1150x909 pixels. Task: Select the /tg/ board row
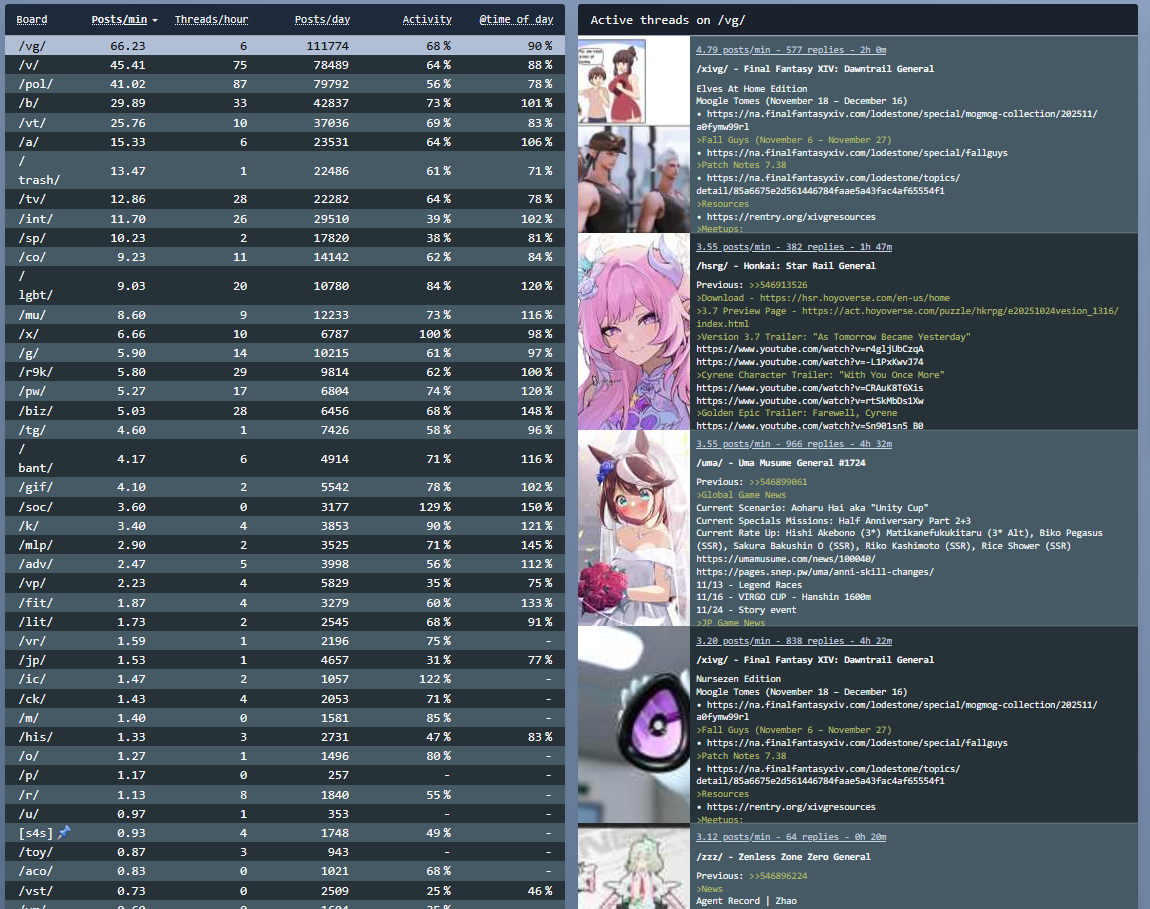click(285, 430)
